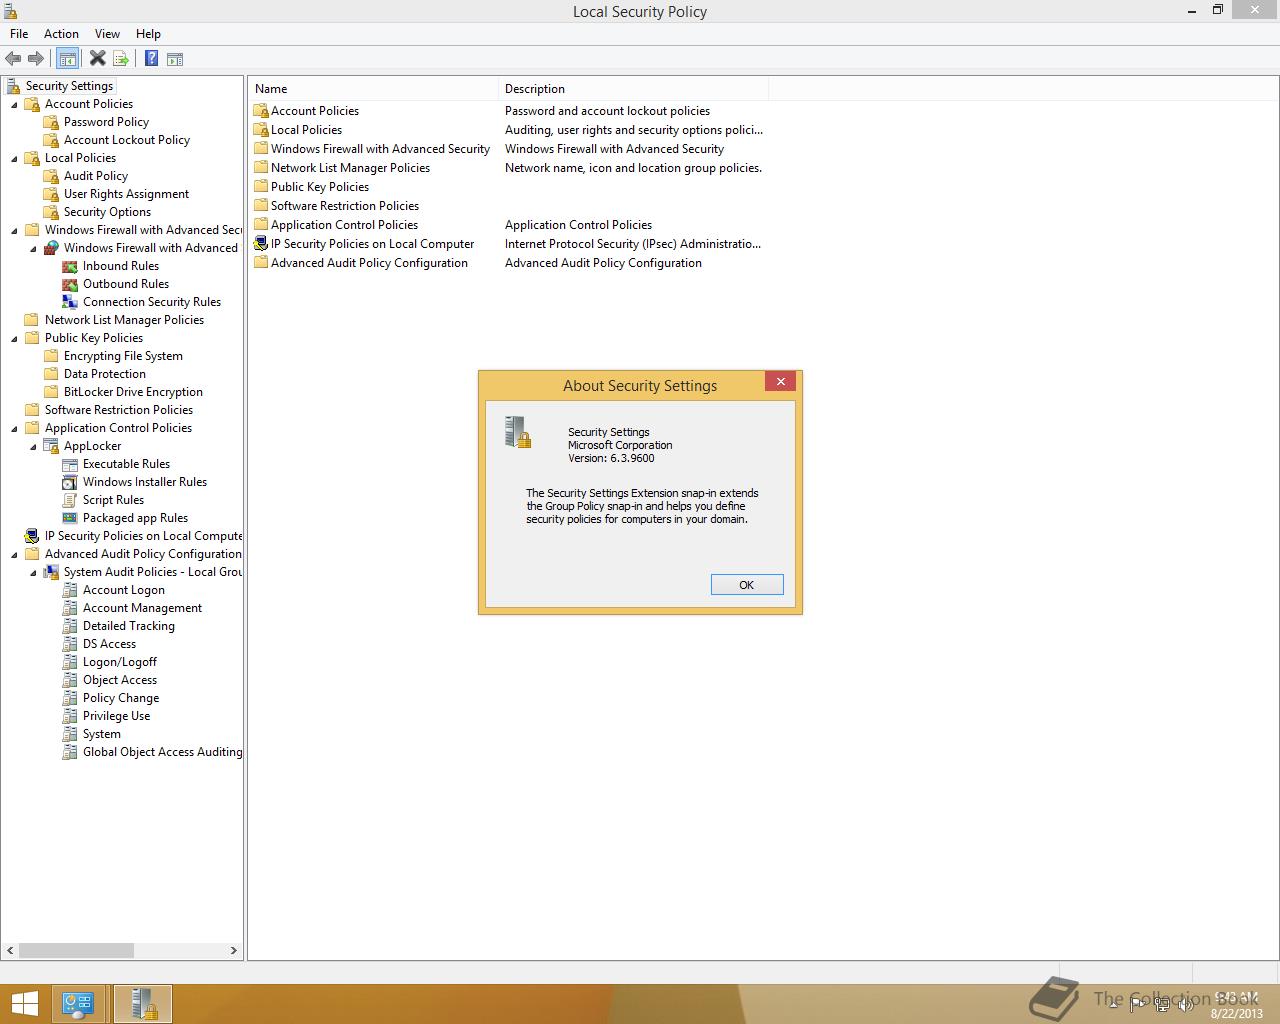Screen dimensions: 1280x1024
Task: Click the Back arrow toolbar icon
Action: coord(13,59)
